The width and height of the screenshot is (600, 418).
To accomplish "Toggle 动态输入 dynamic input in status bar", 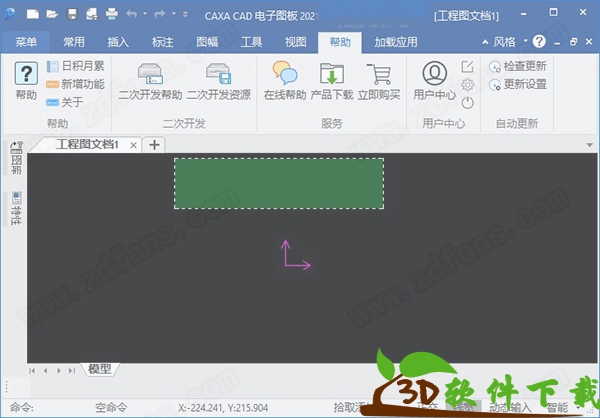I will pos(511,408).
